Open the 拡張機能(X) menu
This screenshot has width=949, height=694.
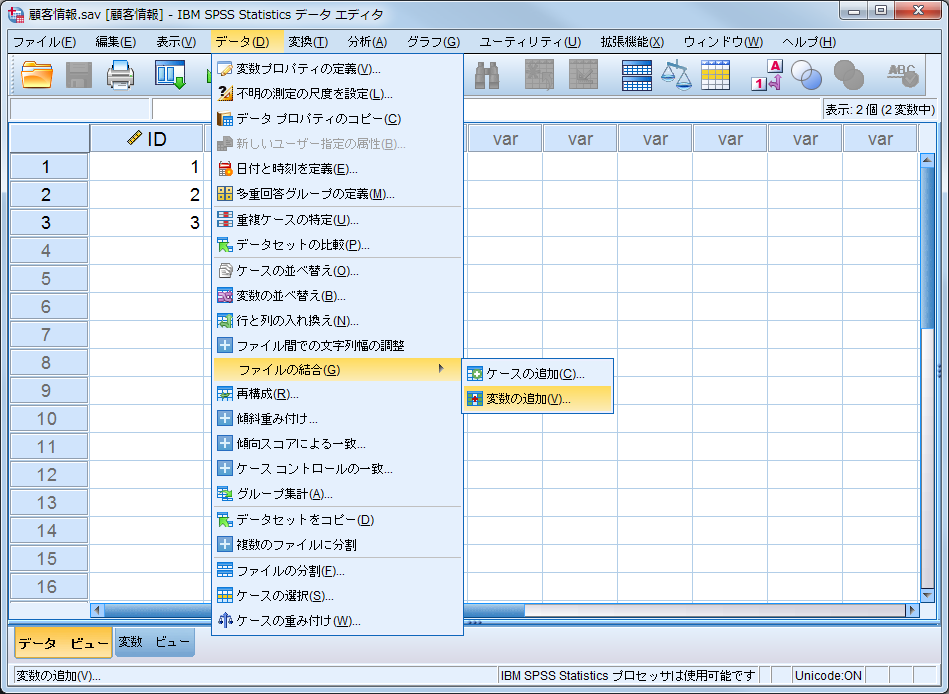pos(632,42)
